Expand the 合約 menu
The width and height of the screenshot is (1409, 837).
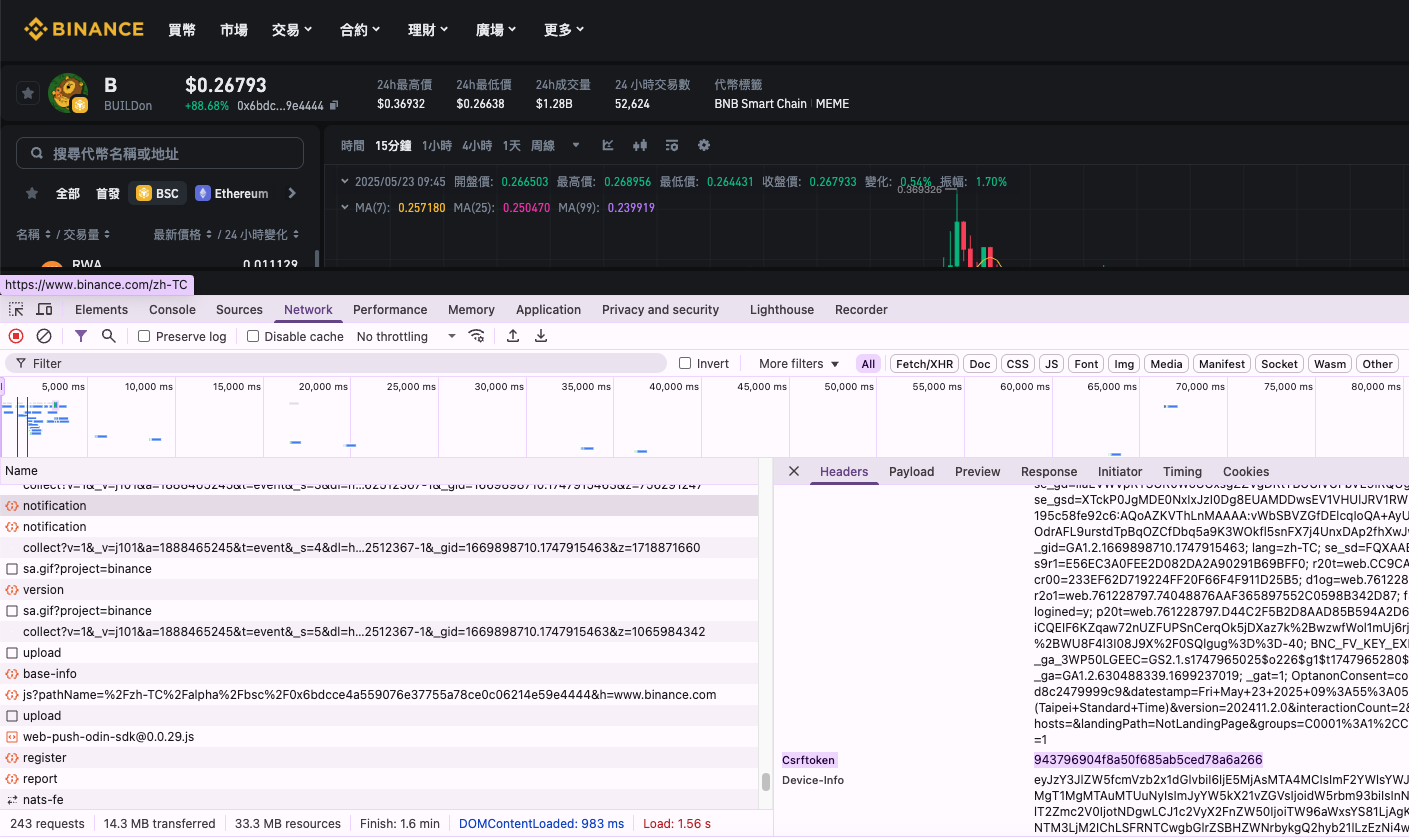360,30
